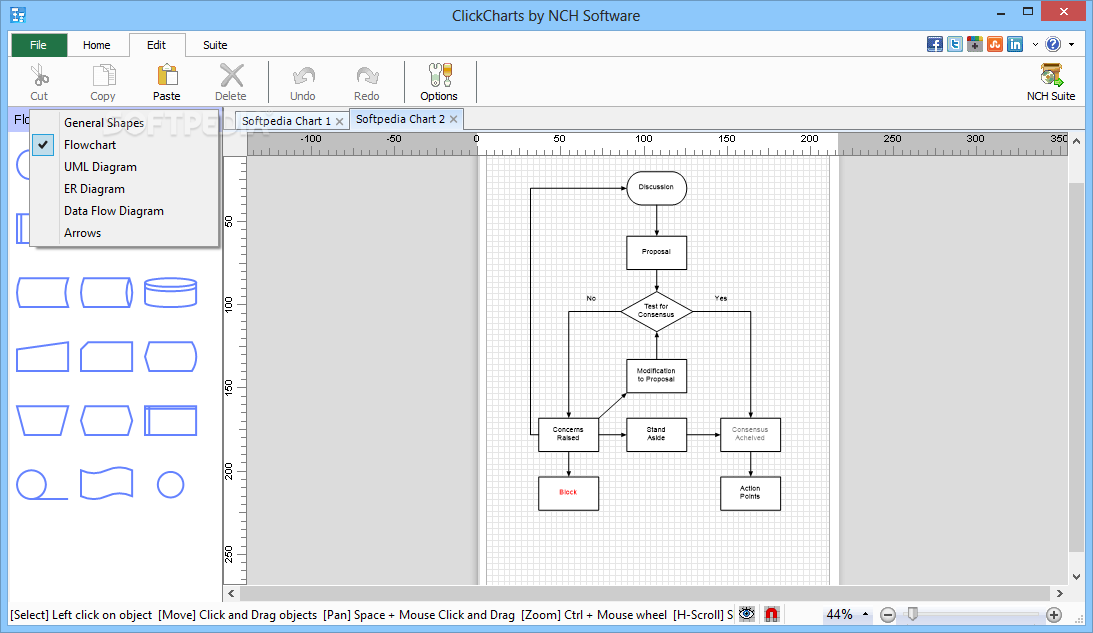Viewport: 1093px width, 633px height.
Task: Select the Proposal box in the chart
Action: click(657, 252)
